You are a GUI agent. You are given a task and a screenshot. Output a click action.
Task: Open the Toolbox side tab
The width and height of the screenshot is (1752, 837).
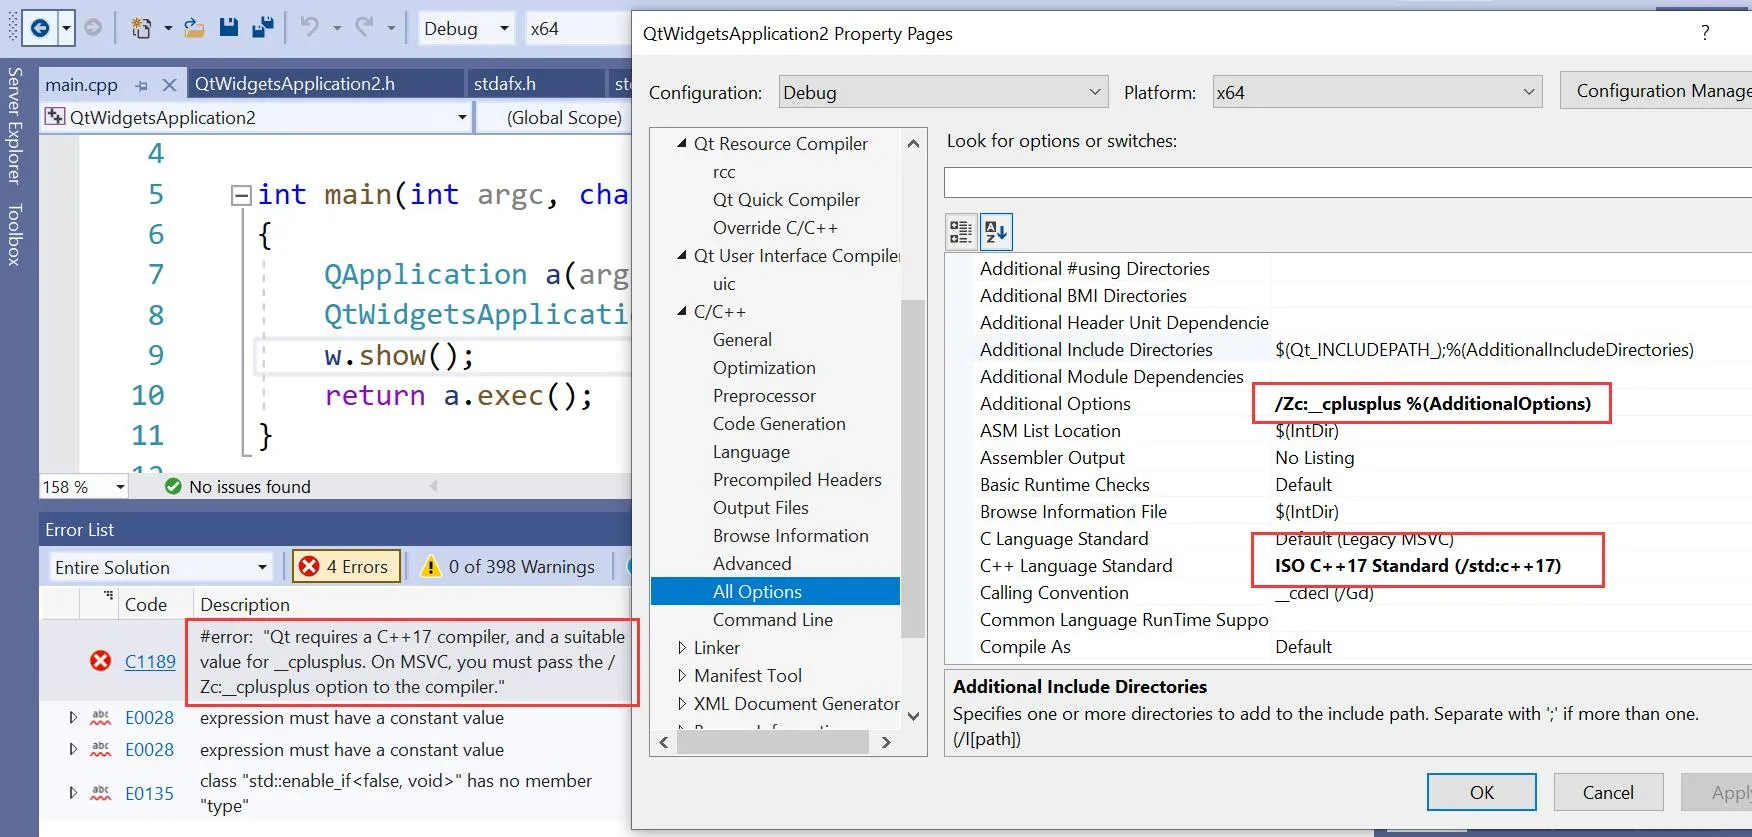[x=15, y=235]
